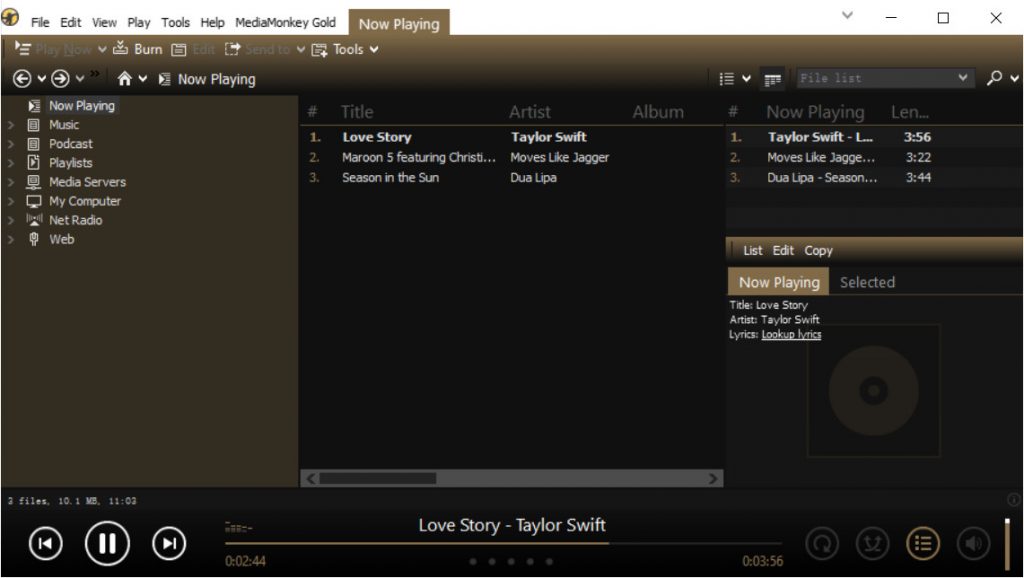Screen dimensions: 1024x578
Task: Click the Play Now toolbar icon
Action: click(x=23, y=48)
